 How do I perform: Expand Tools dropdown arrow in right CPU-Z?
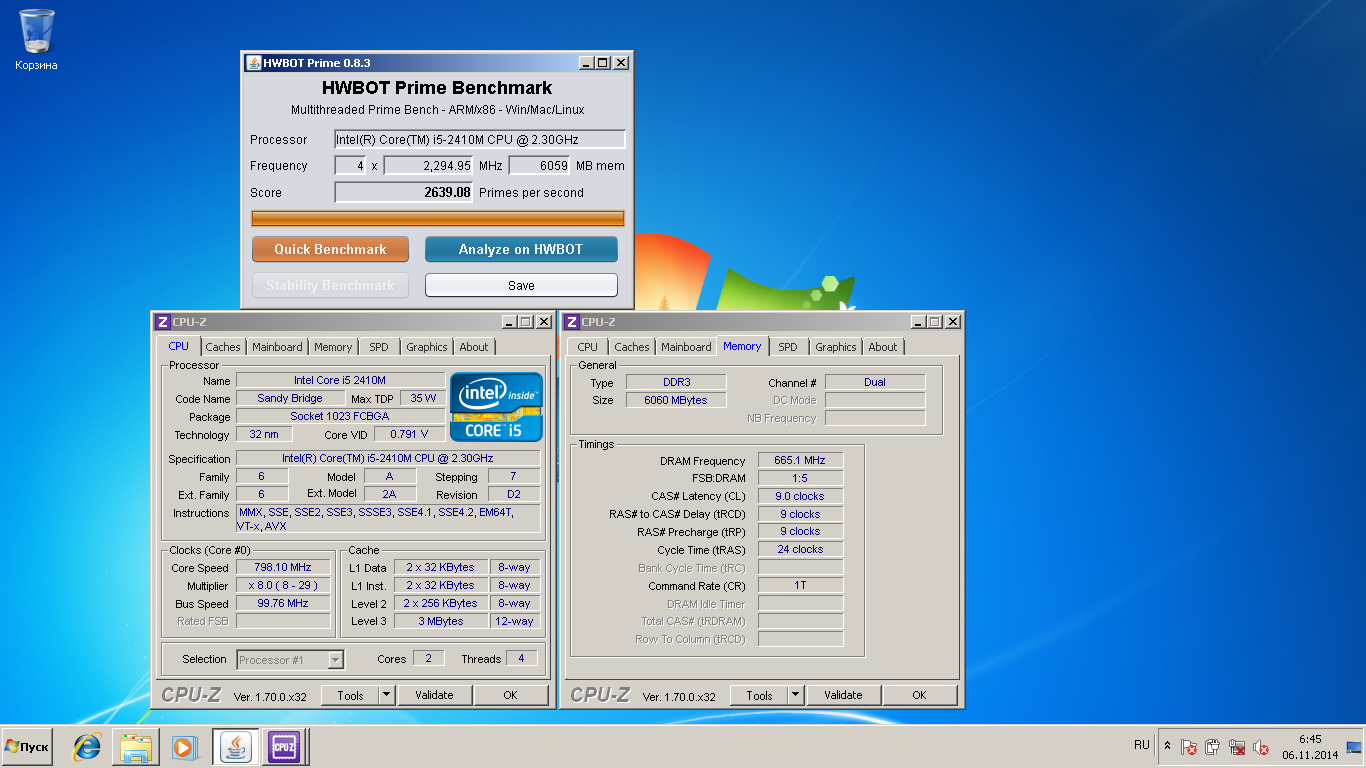point(796,695)
